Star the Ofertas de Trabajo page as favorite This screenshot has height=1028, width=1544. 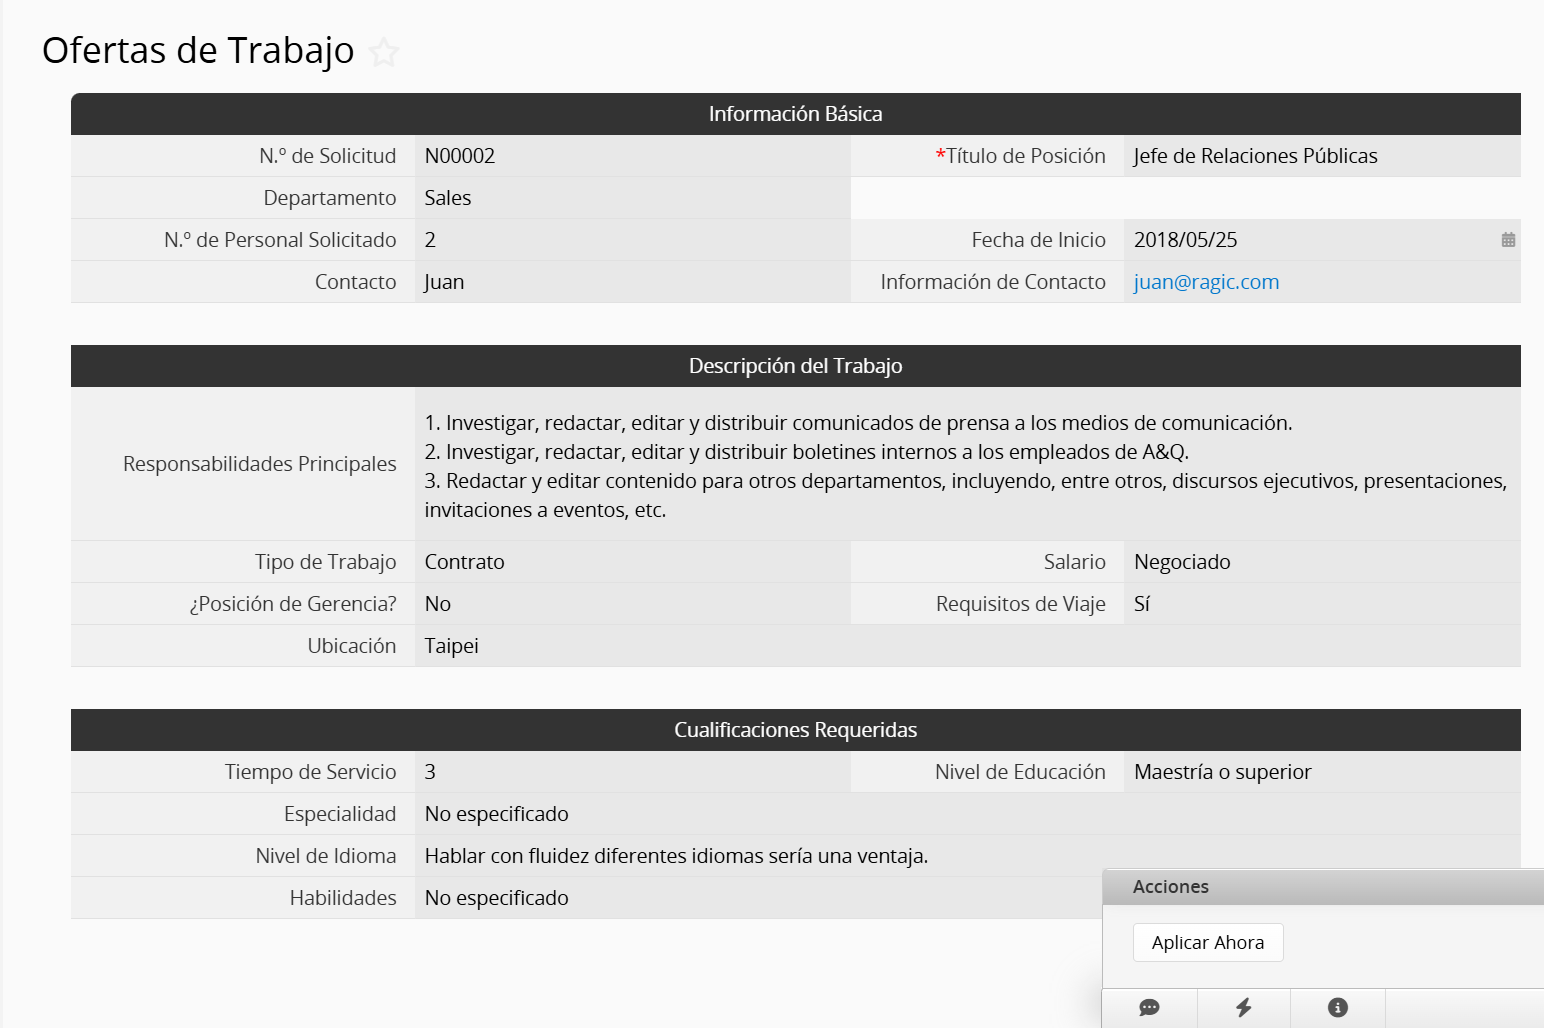384,52
